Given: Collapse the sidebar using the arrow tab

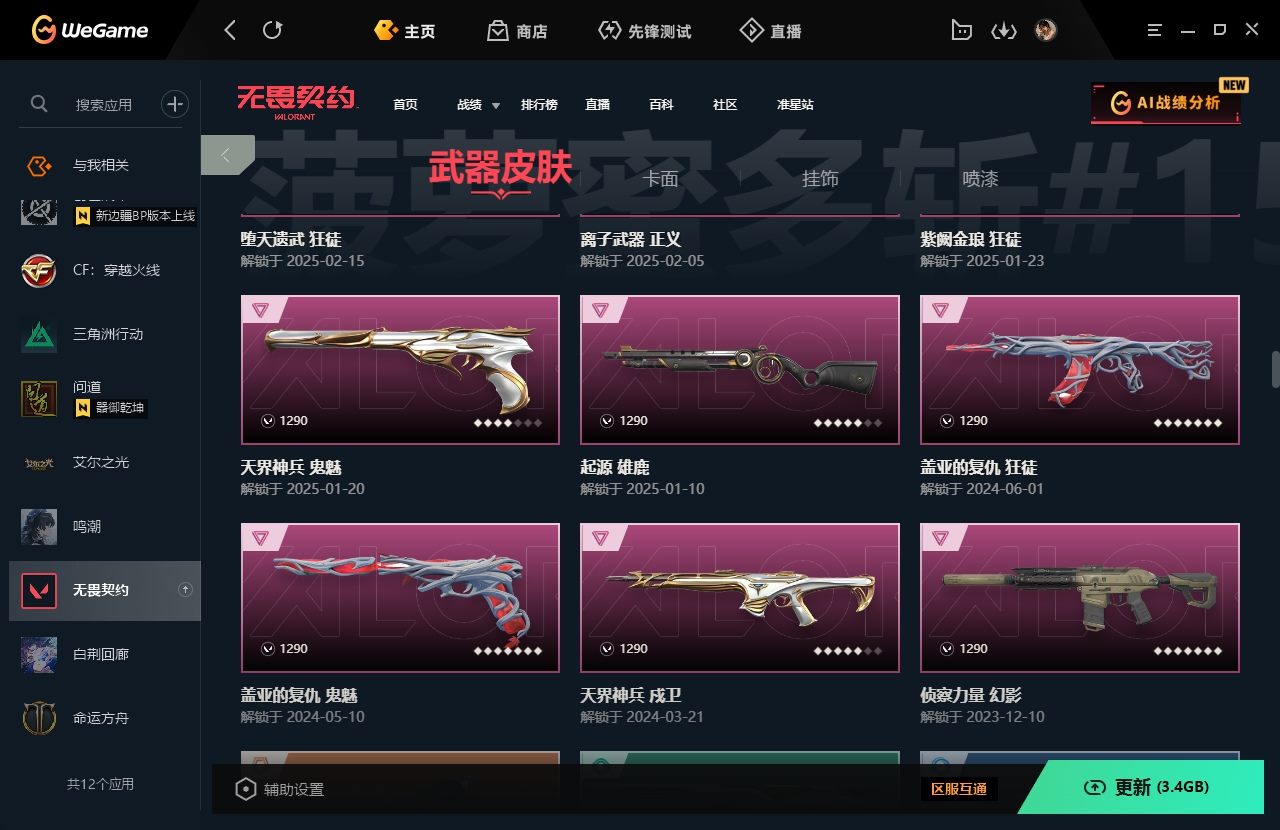Looking at the screenshot, I should click(227, 155).
